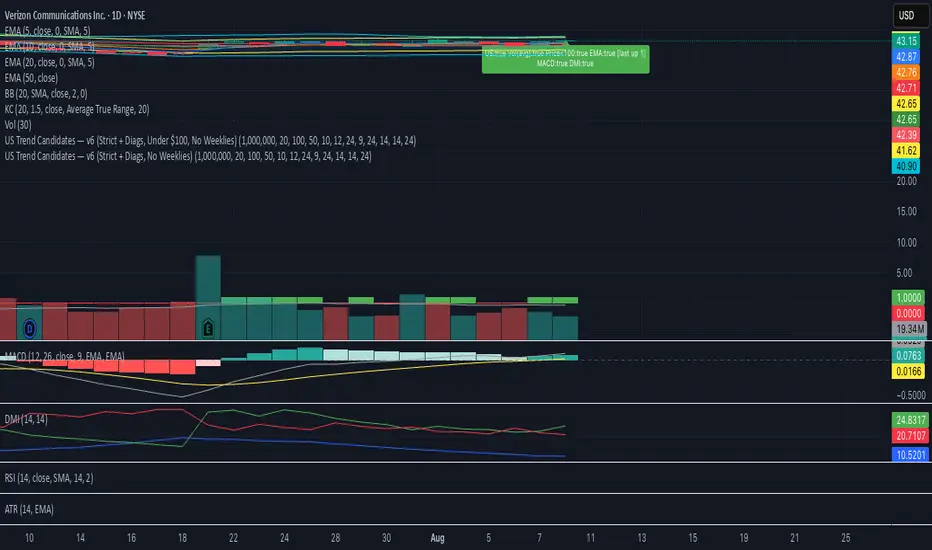
Task: Click the blue 10.5201 ADX value label
Action: click(x=910, y=455)
